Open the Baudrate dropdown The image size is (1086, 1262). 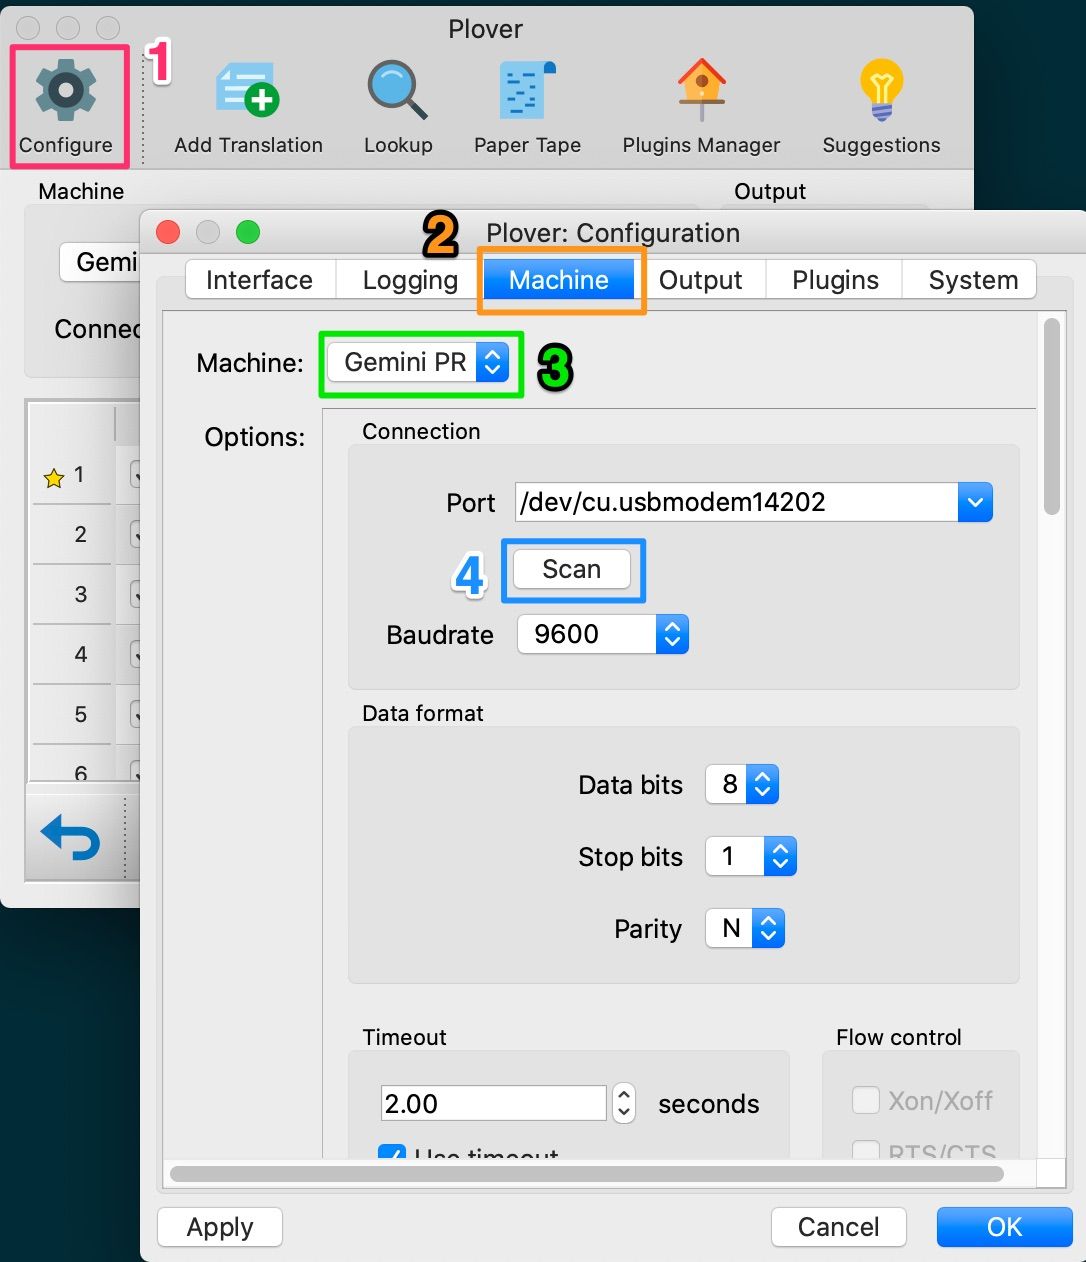[x=672, y=633]
